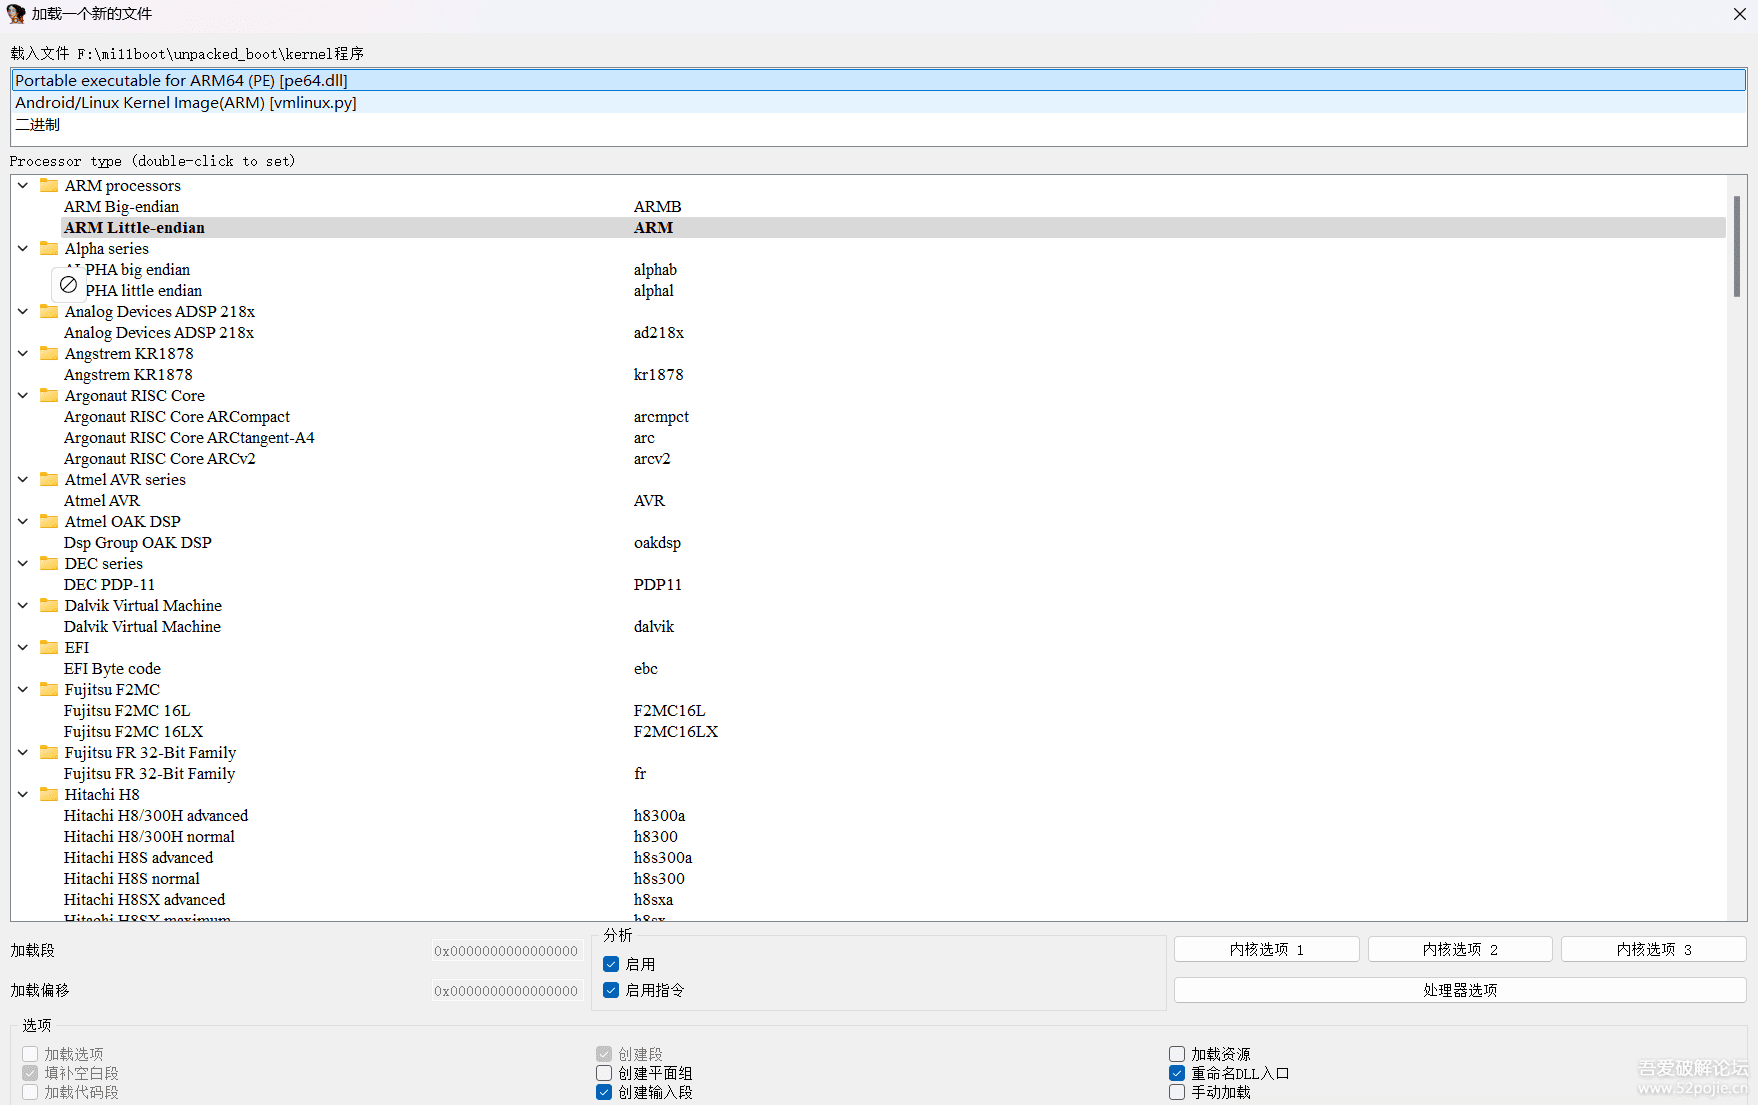This screenshot has height=1105, width=1758.
Task: Click the Hitachi H8 folder icon
Action: click(x=48, y=794)
